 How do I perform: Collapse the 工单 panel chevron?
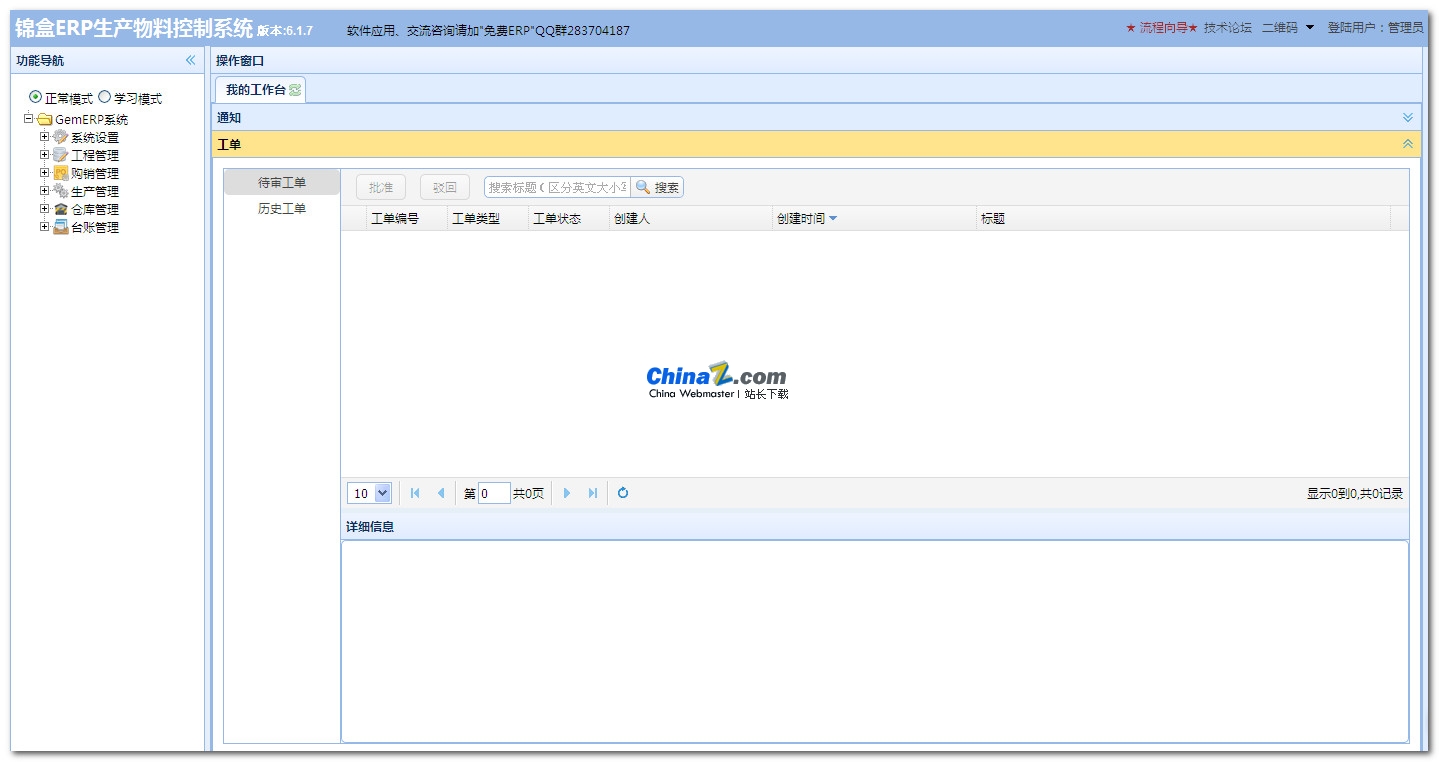tap(1408, 144)
